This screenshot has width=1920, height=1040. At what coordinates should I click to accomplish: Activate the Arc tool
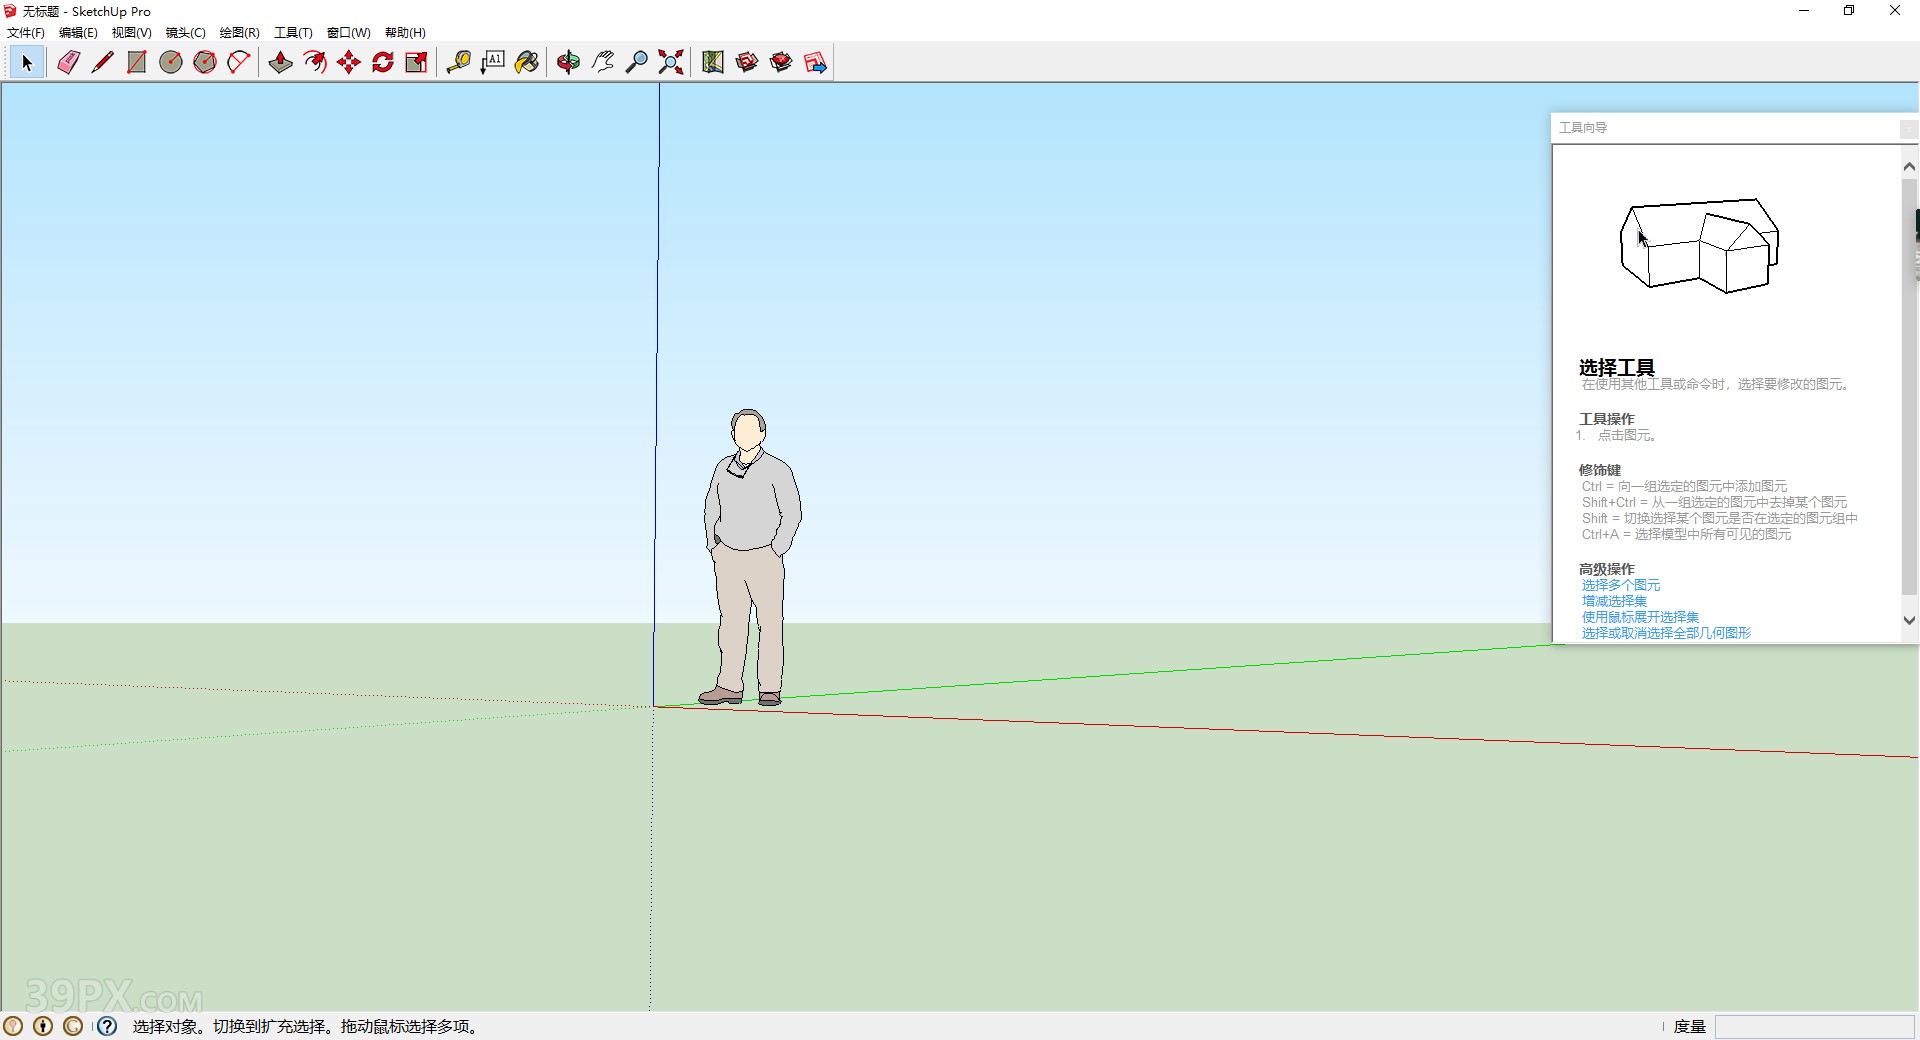(238, 62)
